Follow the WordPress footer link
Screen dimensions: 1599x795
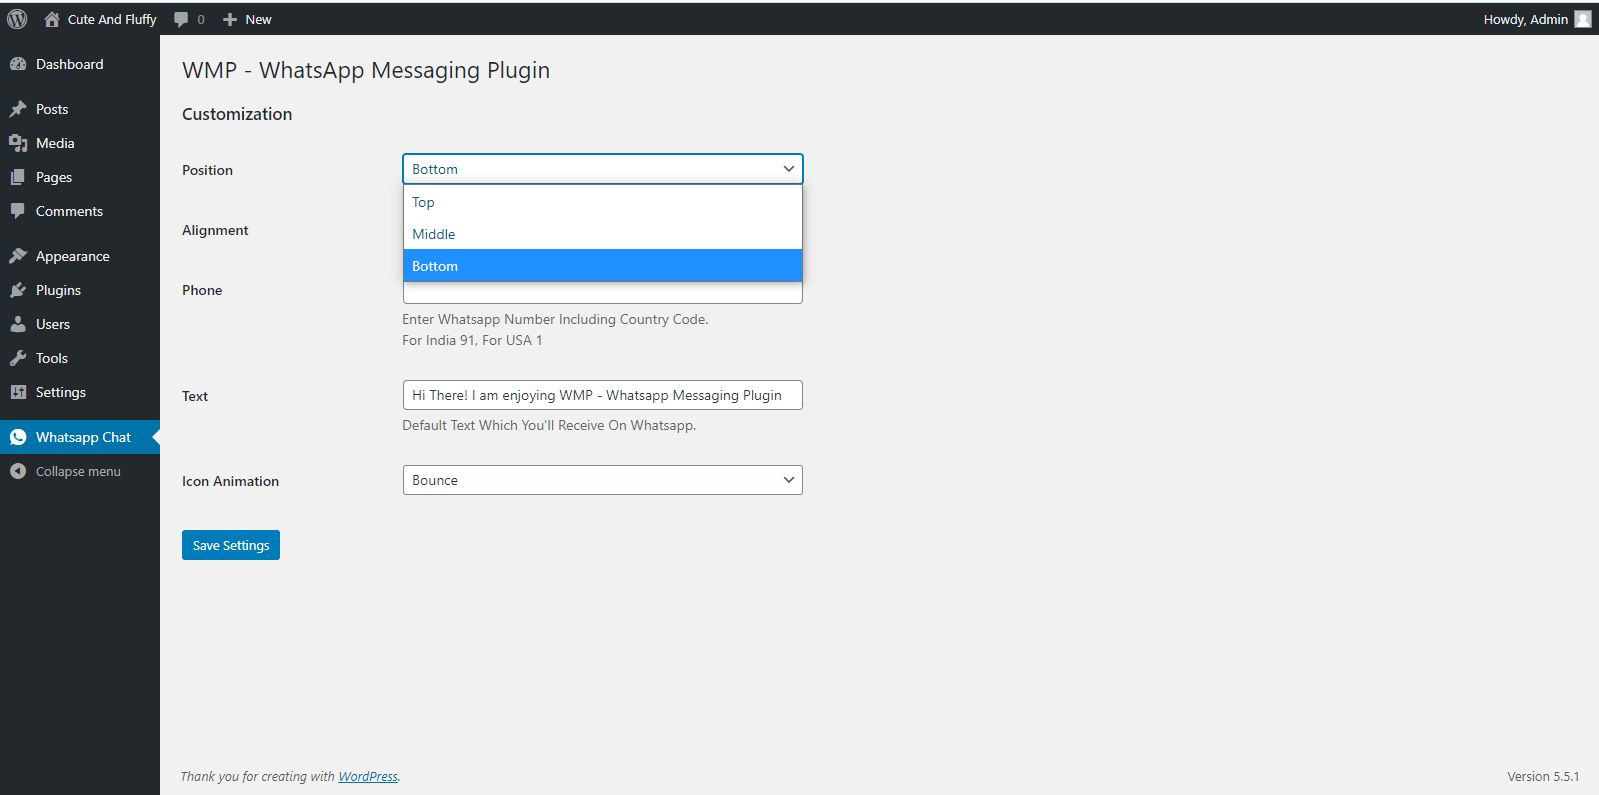[367, 776]
